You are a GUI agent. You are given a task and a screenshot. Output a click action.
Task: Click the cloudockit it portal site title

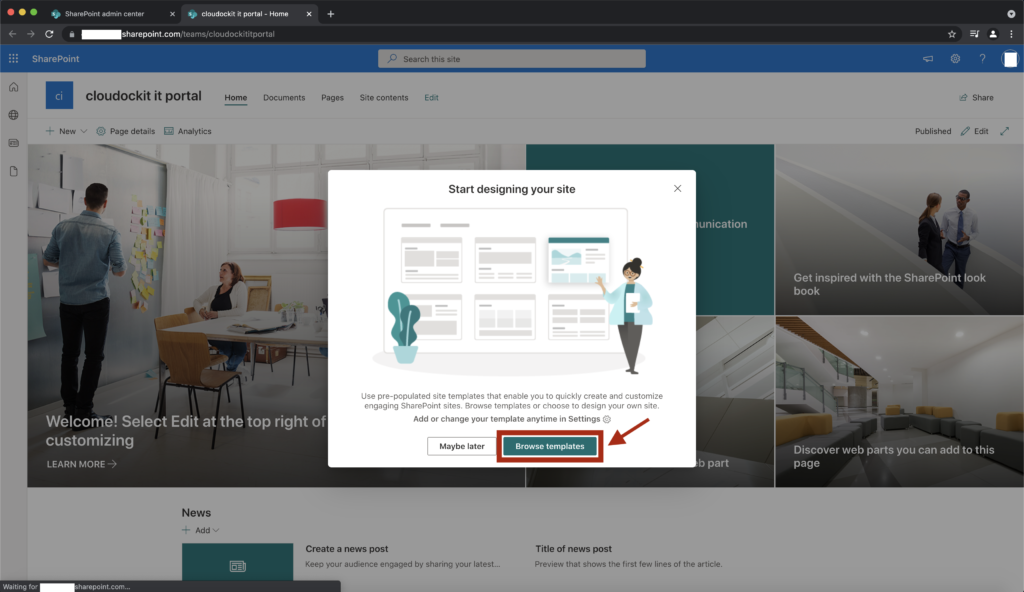(x=144, y=96)
